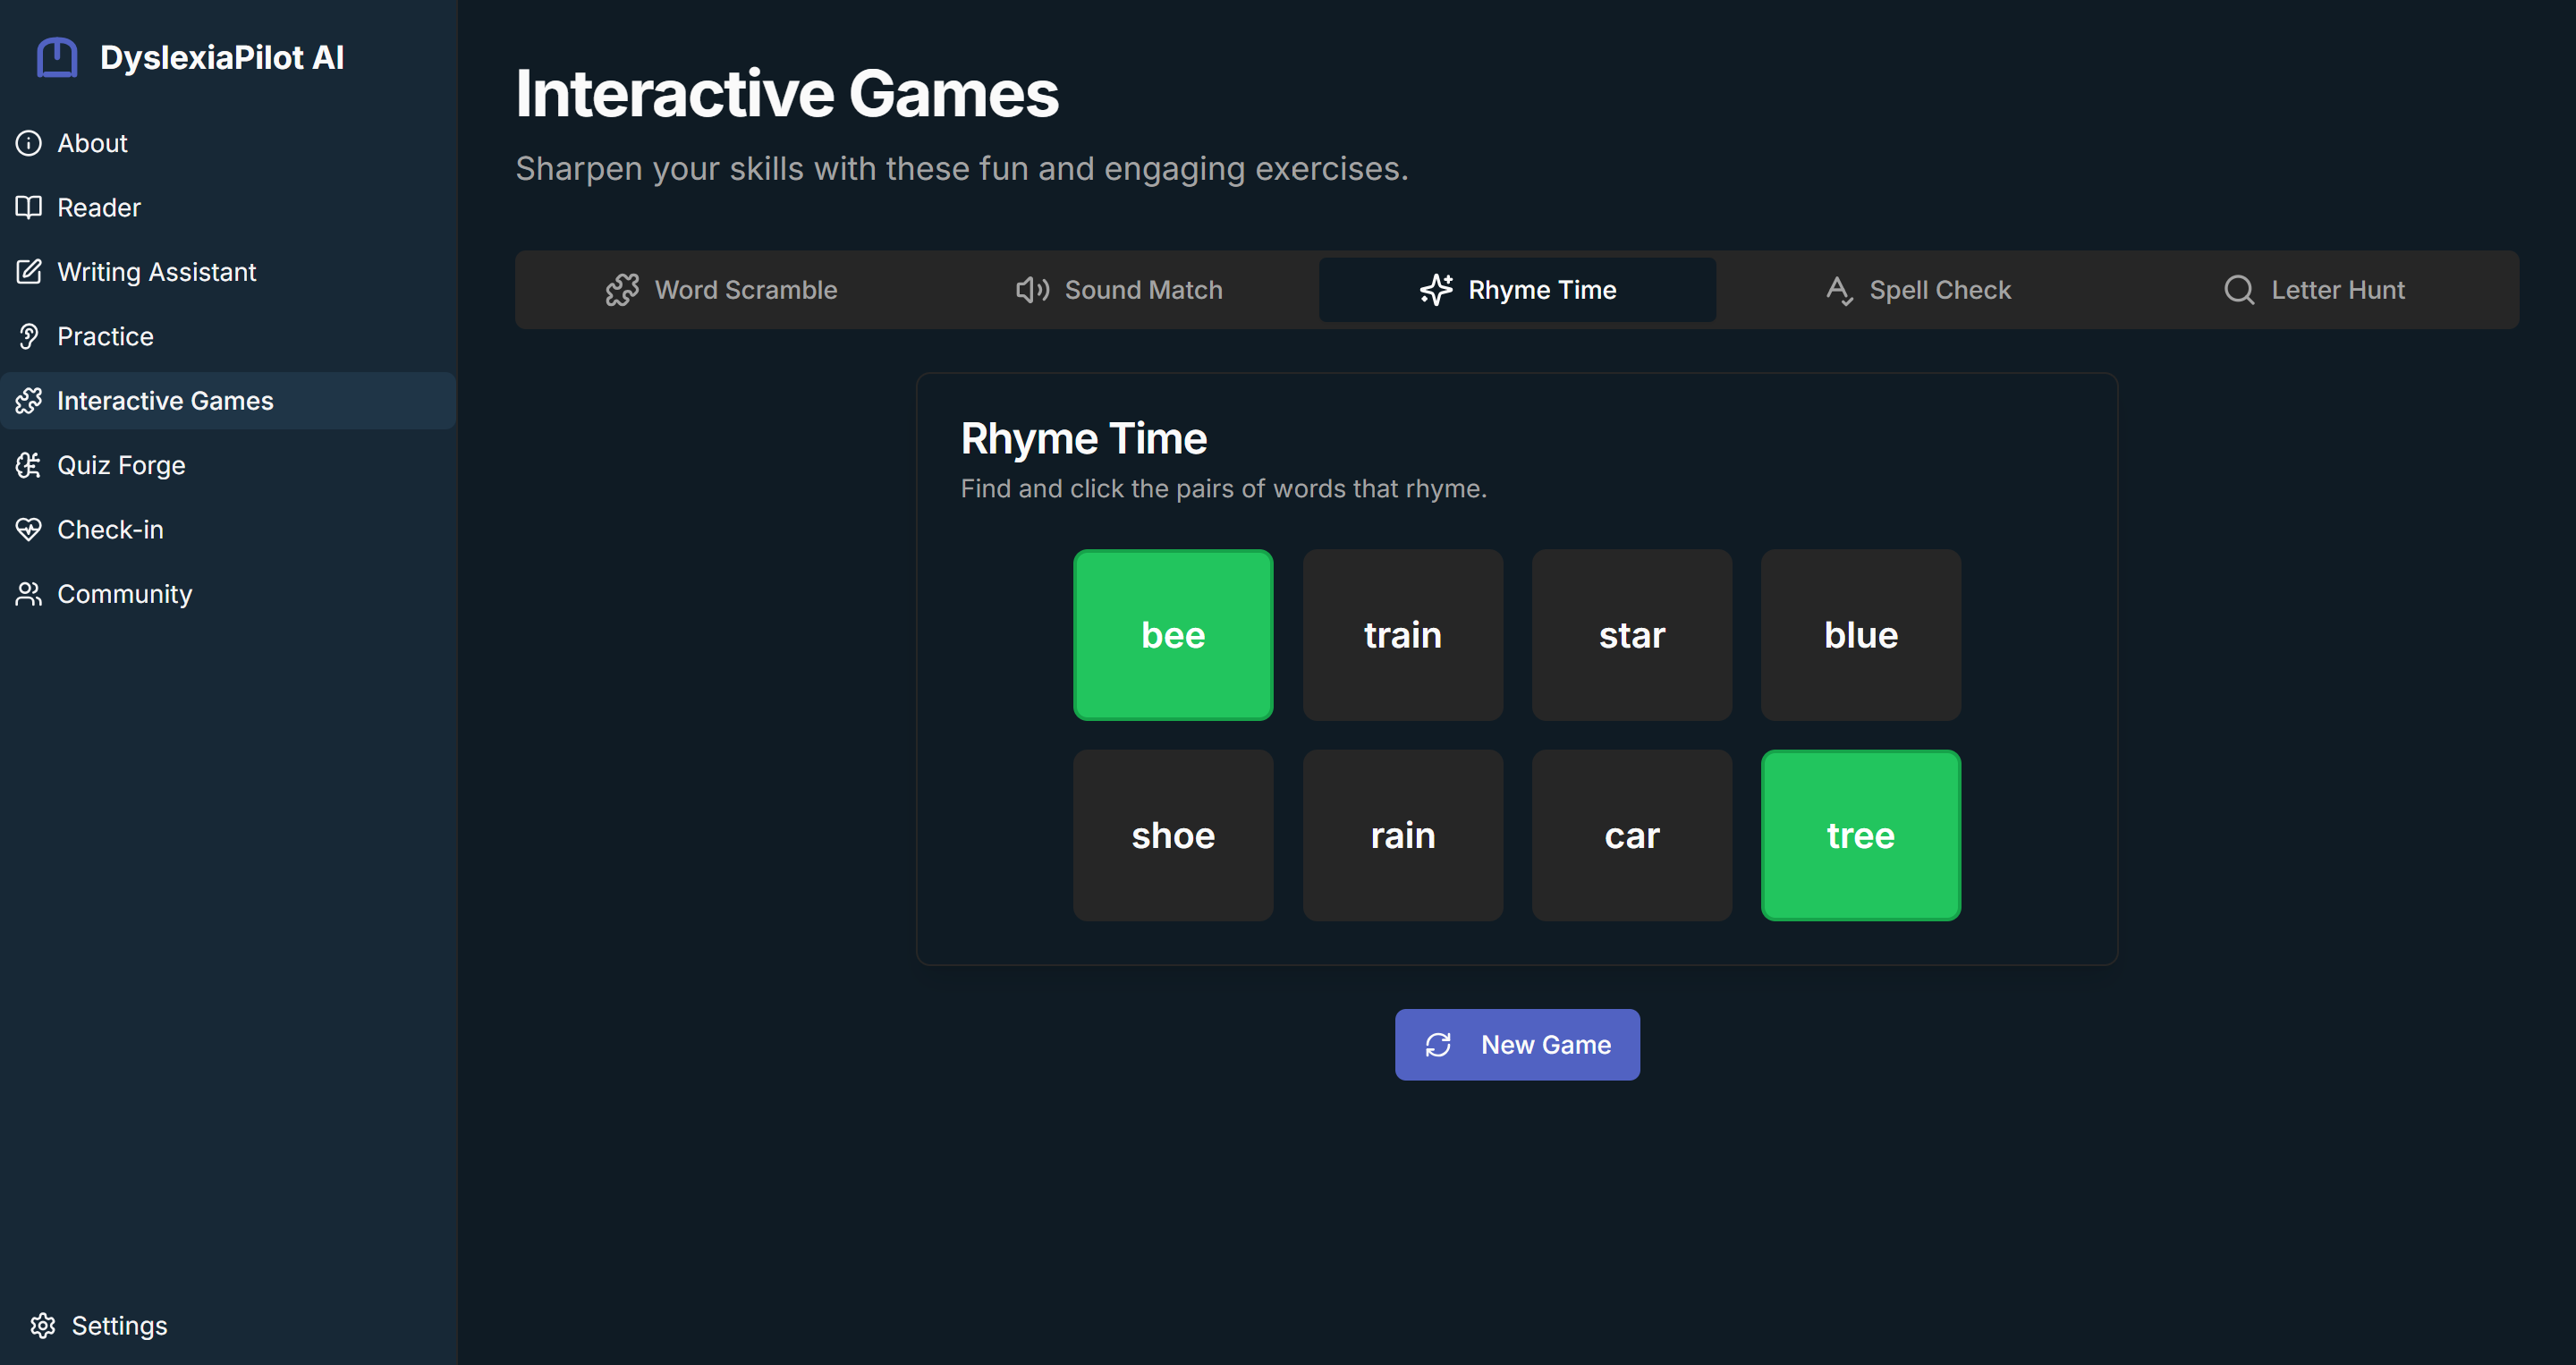Click the 'shoe' word tile
Image resolution: width=2576 pixels, height=1365 pixels.
pos(1173,835)
